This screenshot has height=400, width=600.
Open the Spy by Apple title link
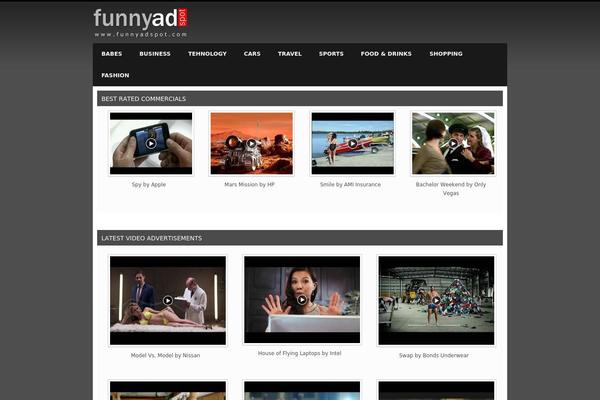(x=149, y=184)
